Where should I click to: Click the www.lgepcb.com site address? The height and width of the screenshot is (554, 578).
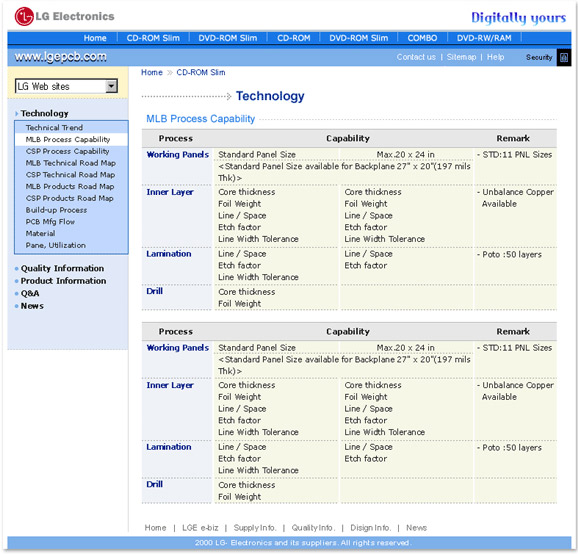click(x=60, y=57)
